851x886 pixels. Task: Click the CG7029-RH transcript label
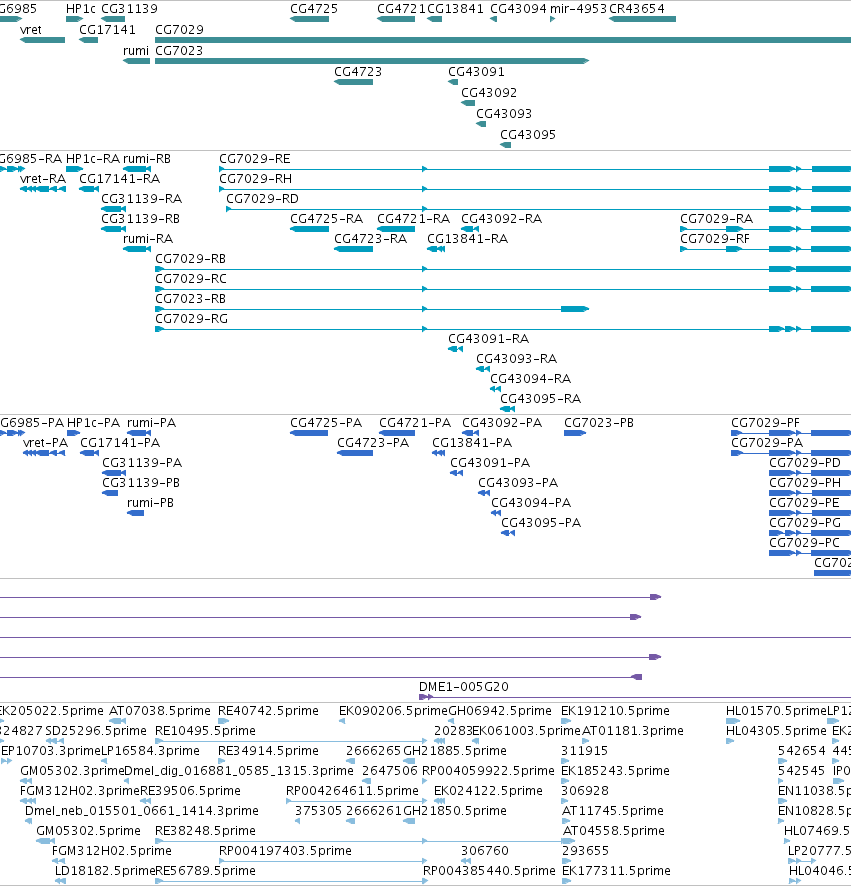255,179
